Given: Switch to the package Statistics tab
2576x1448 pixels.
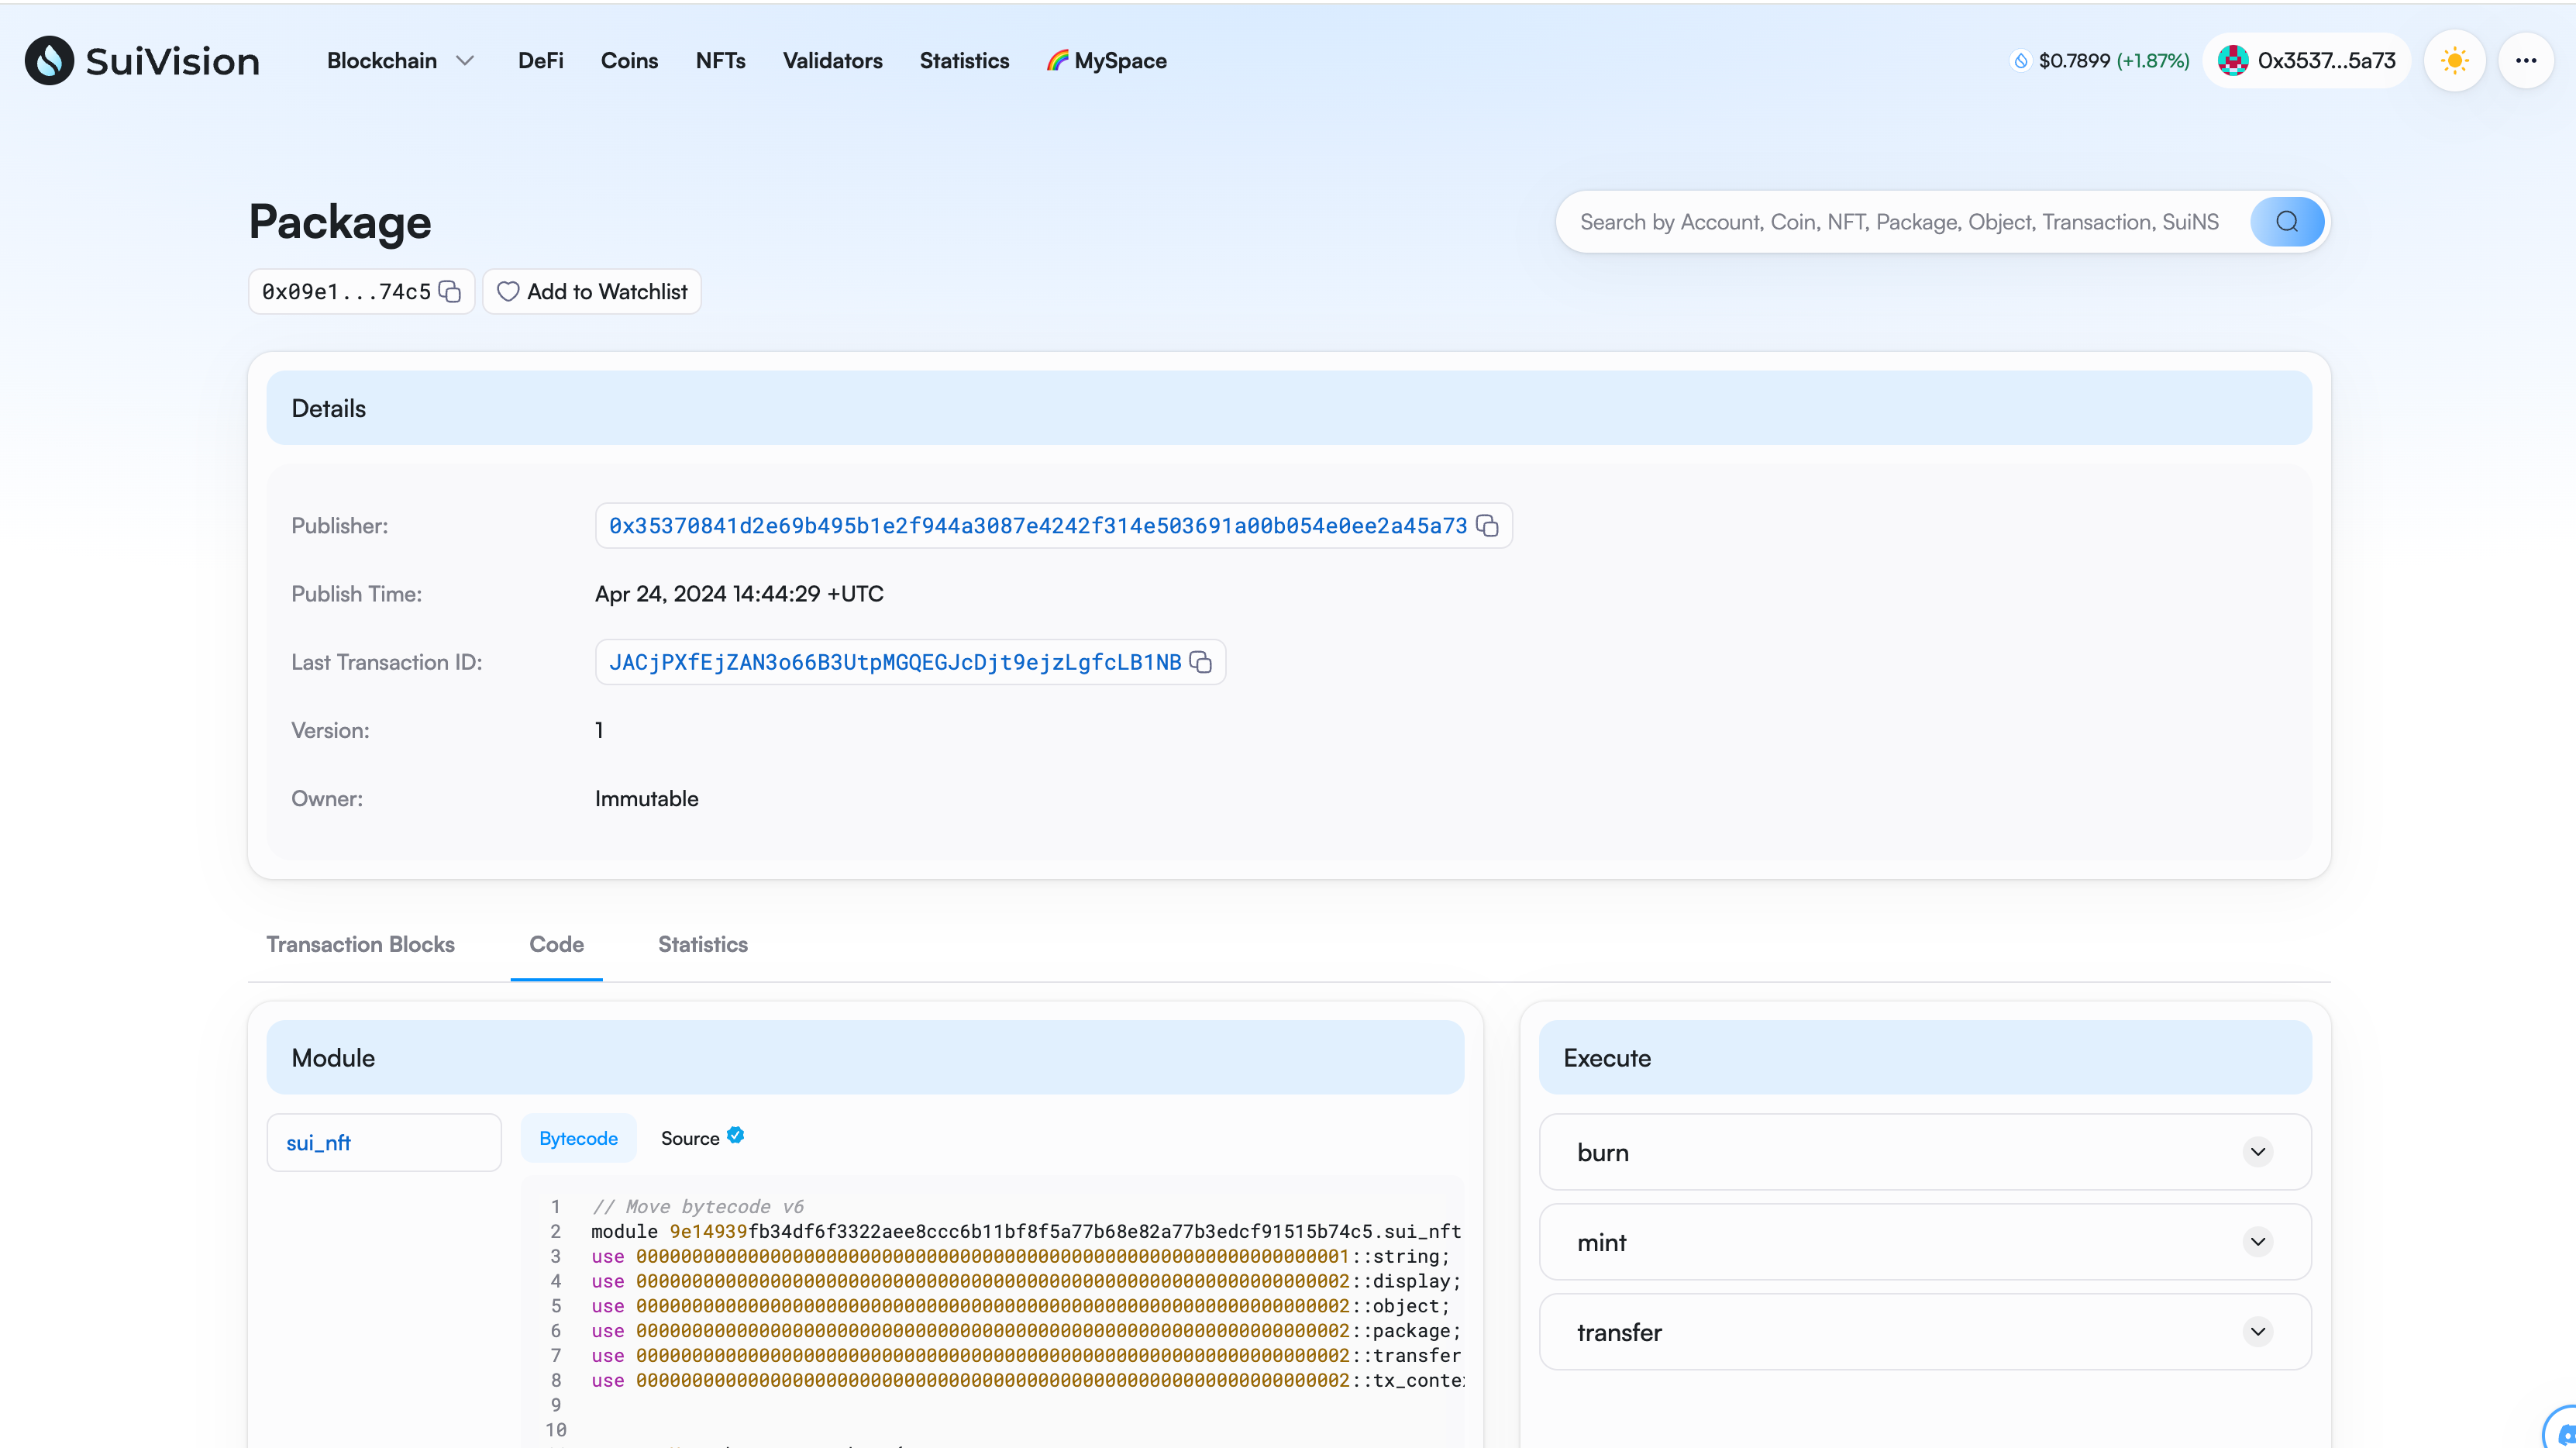Looking at the screenshot, I should pyautogui.click(x=702, y=944).
